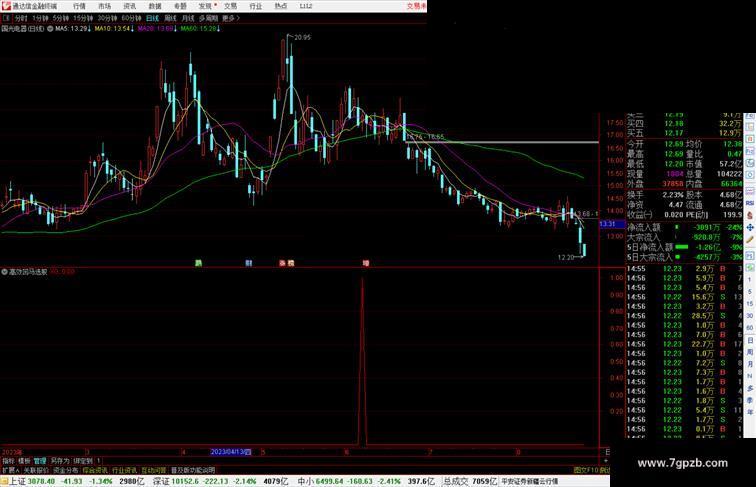Click the 周 period shortcut in right toolbar

pyautogui.click(x=750, y=352)
